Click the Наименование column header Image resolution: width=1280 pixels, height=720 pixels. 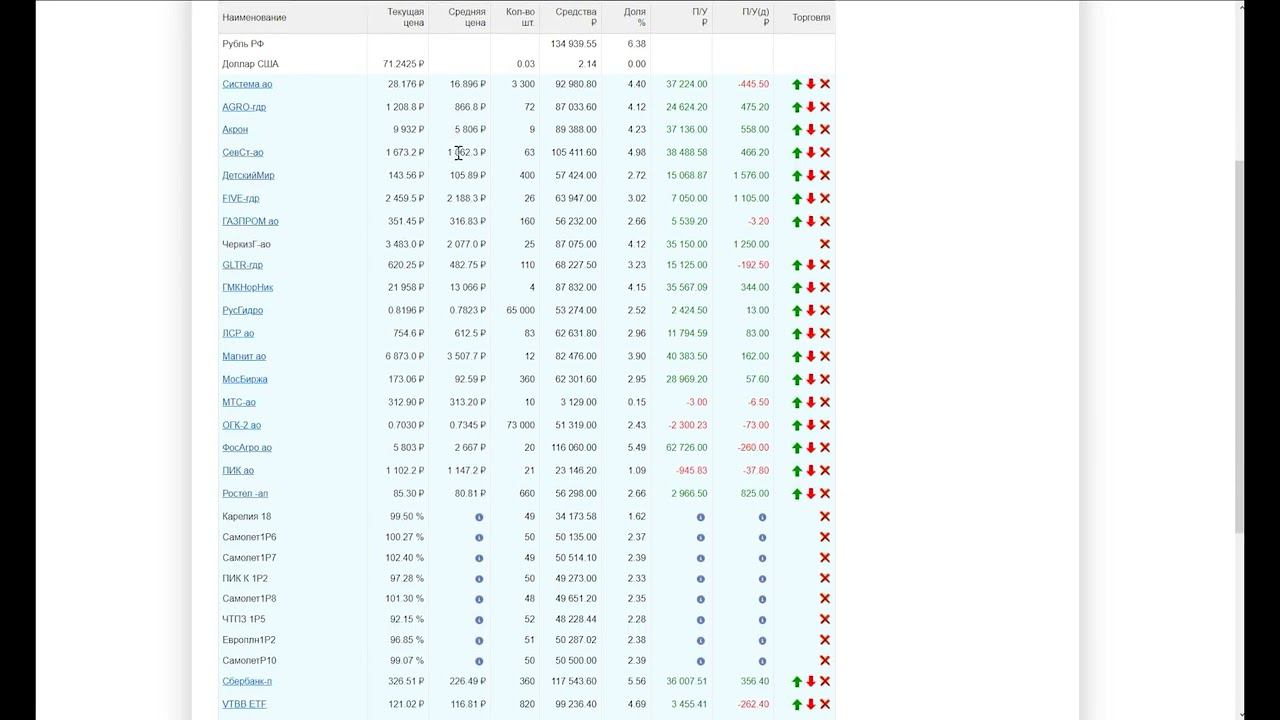point(254,18)
